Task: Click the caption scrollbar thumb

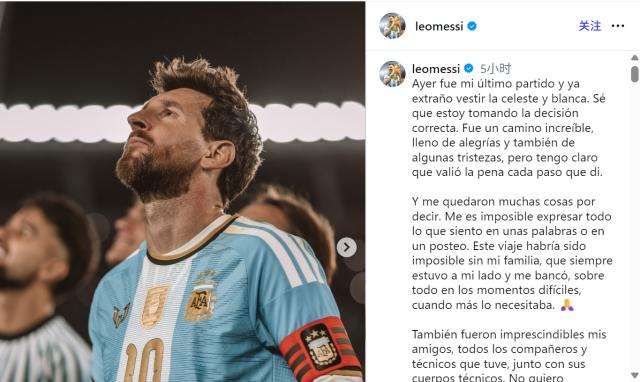Action: [x=634, y=74]
